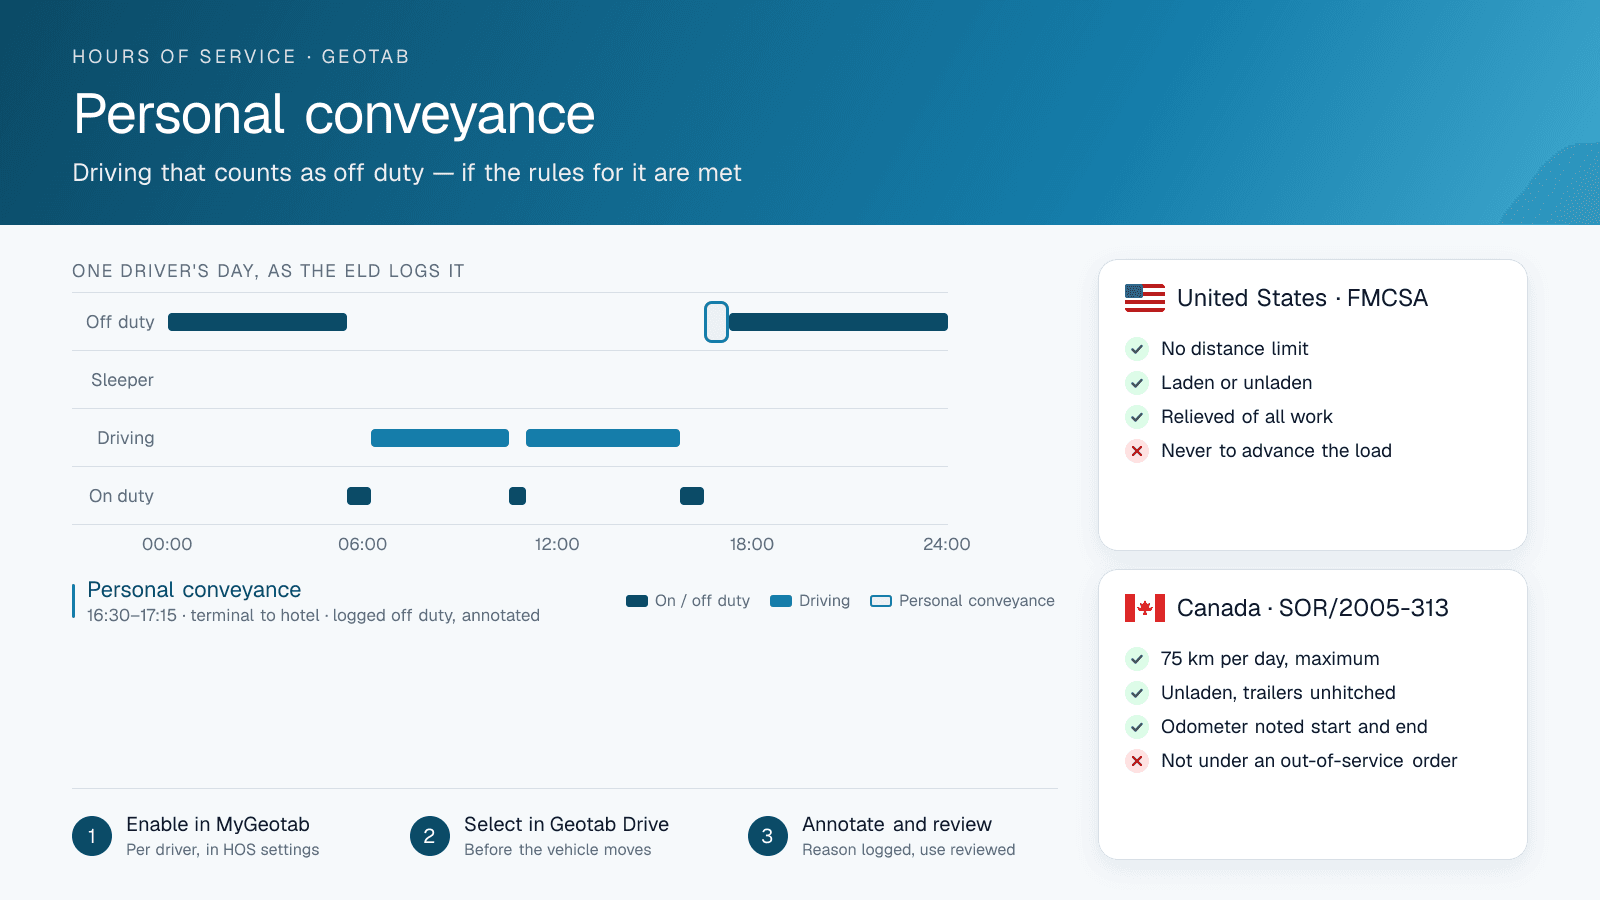Image resolution: width=1600 pixels, height=900 pixels.
Task: Click the step 3 circle for Annotate and review
Action: click(768, 836)
